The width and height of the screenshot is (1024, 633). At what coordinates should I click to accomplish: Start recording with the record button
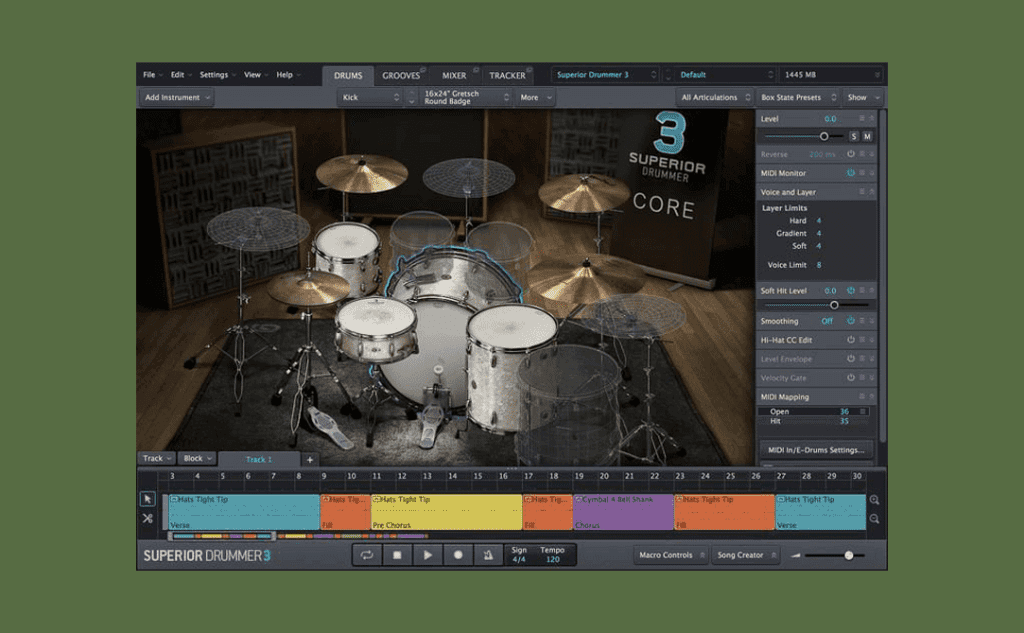tap(458, 555)
